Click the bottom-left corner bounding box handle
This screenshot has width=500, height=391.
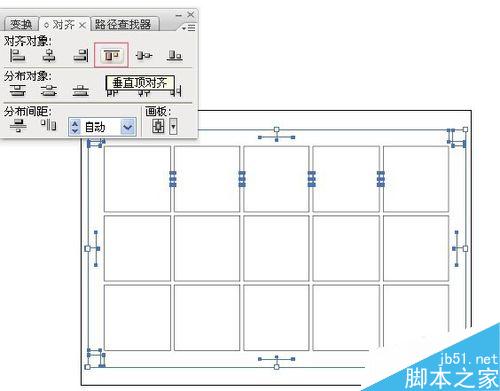click(x=88, y=367)
